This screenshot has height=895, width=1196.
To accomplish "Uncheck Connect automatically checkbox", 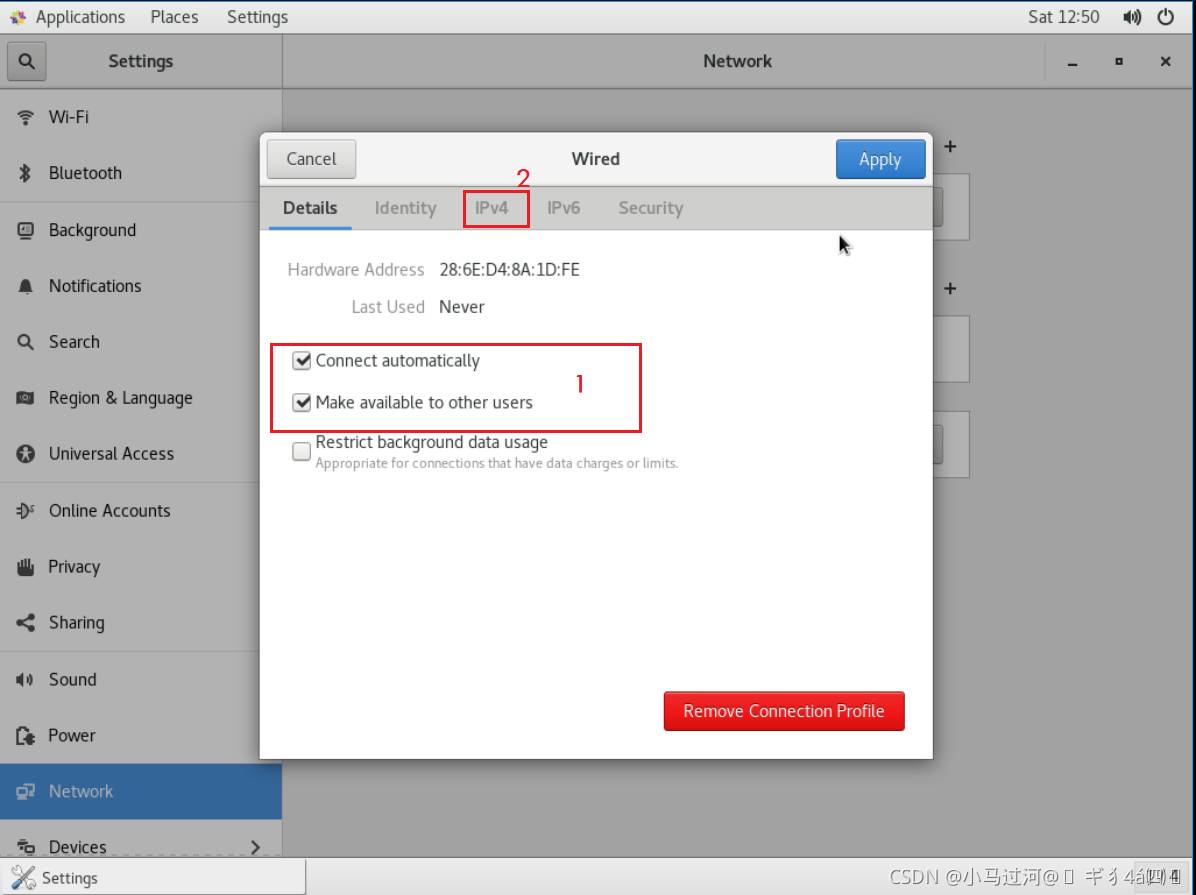I will pyautogui.click(x=301, y=361).
